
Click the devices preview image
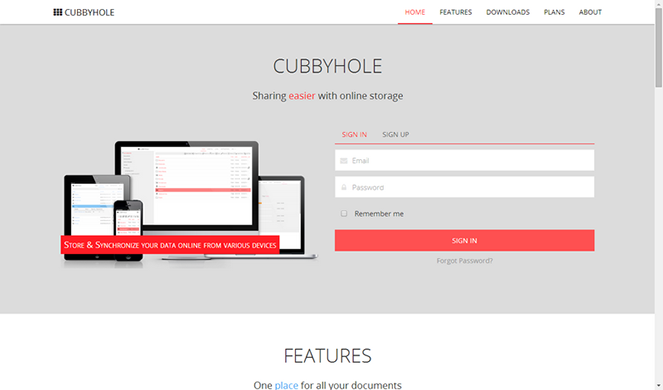pyautogui.click(x=190, y=204)
